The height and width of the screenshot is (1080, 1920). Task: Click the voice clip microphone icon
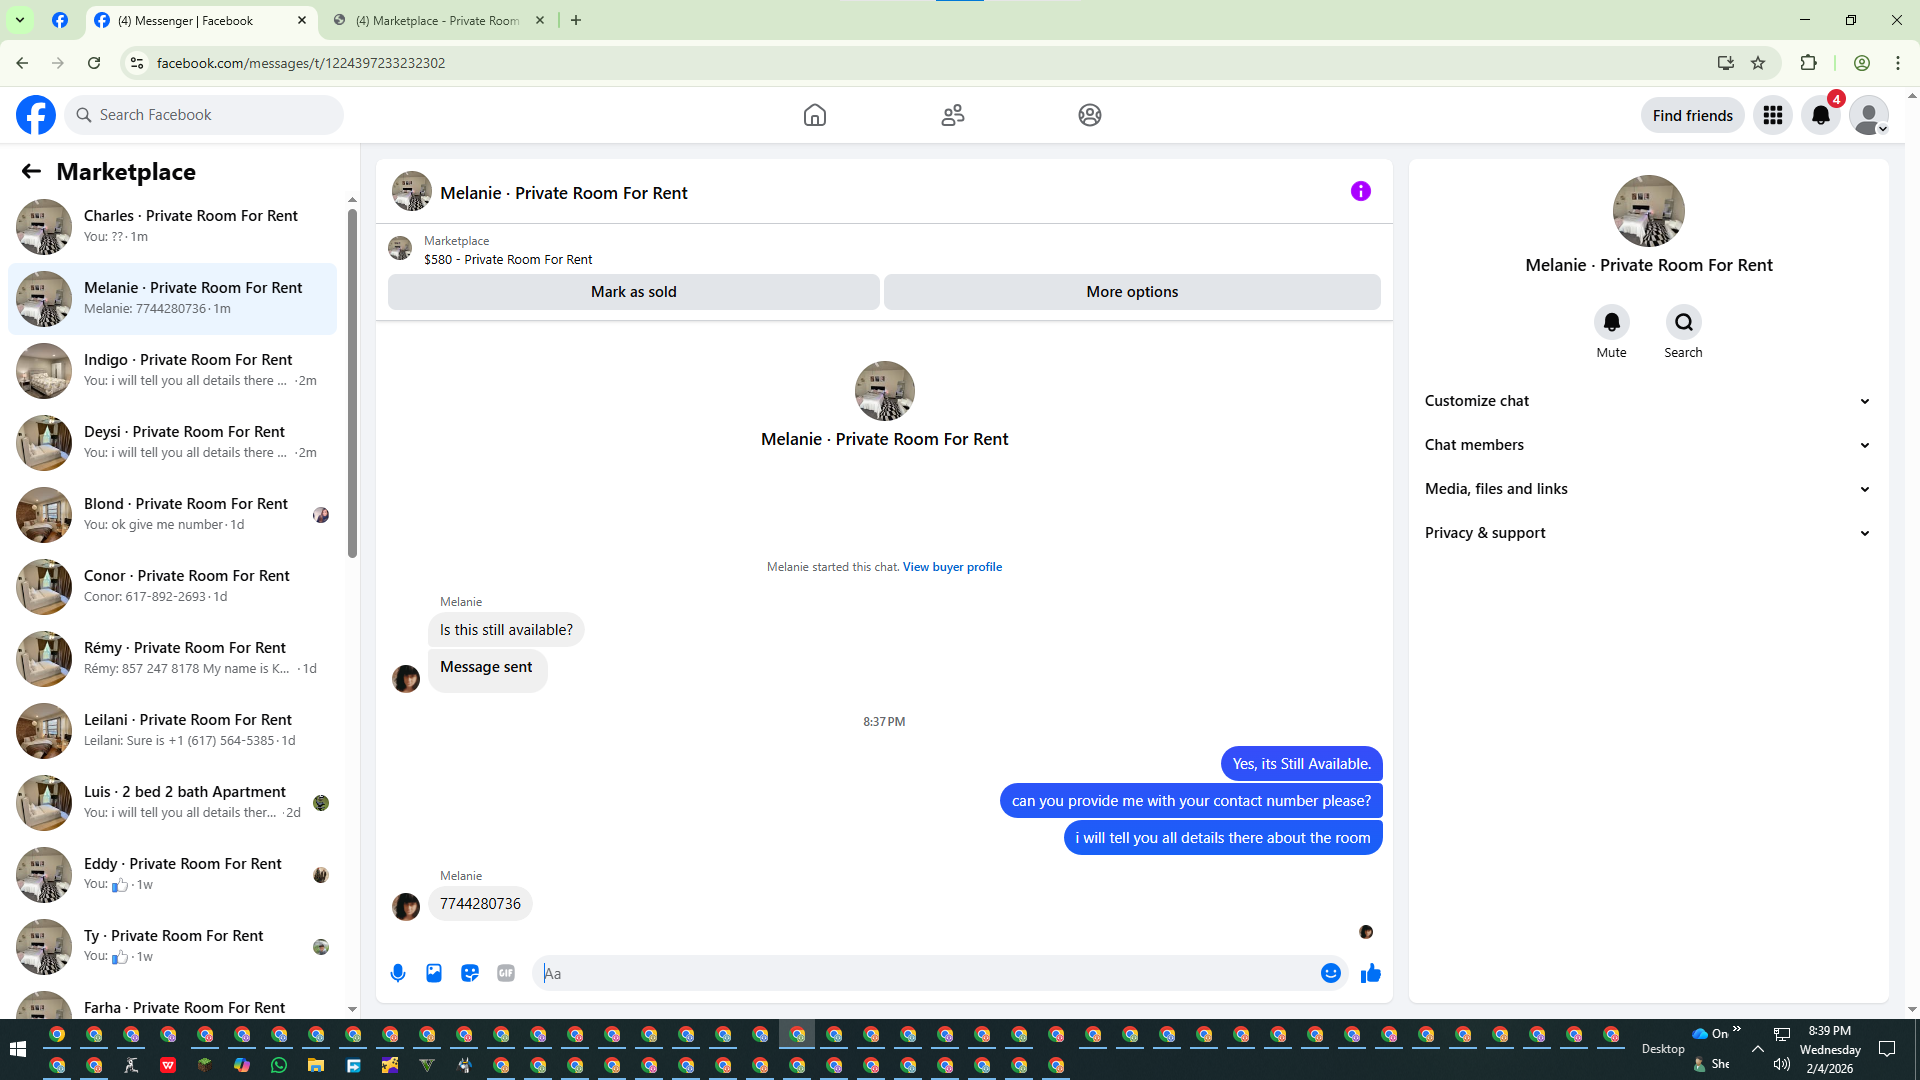coord(398,973)
